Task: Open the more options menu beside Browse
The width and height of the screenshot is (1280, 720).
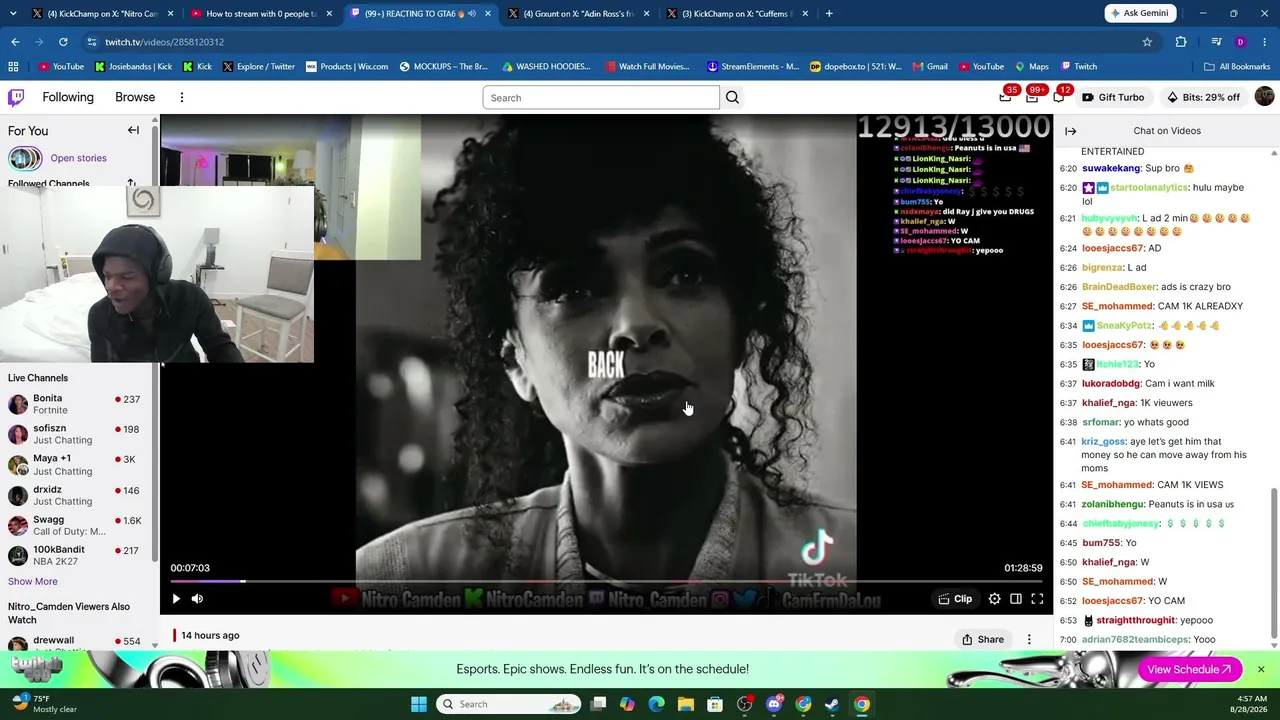Action: tap(182, 97)
